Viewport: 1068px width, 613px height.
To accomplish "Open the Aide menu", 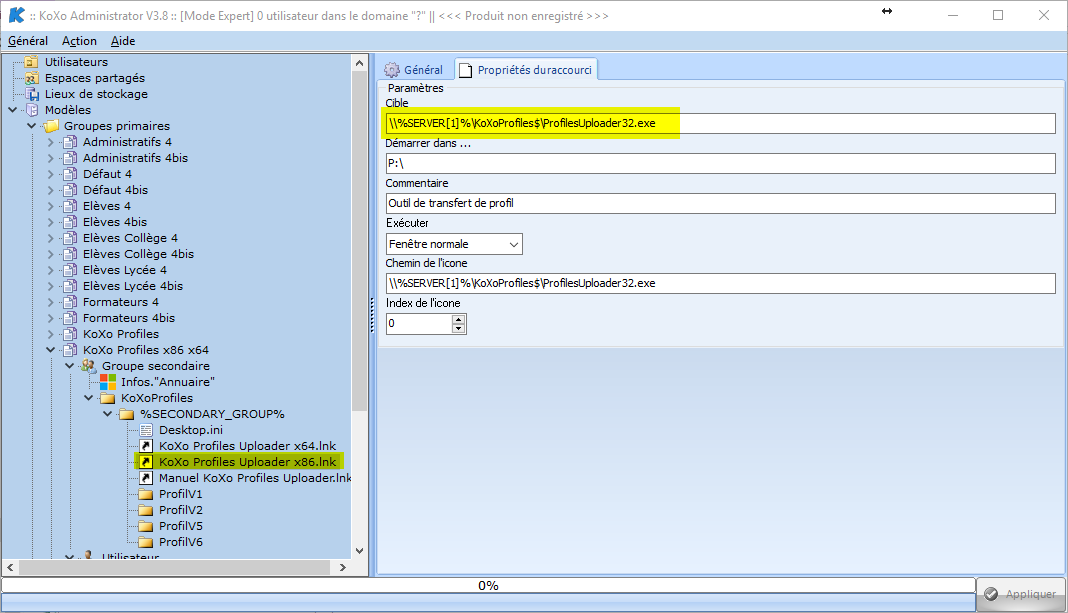I will click(x=123, y=41).
